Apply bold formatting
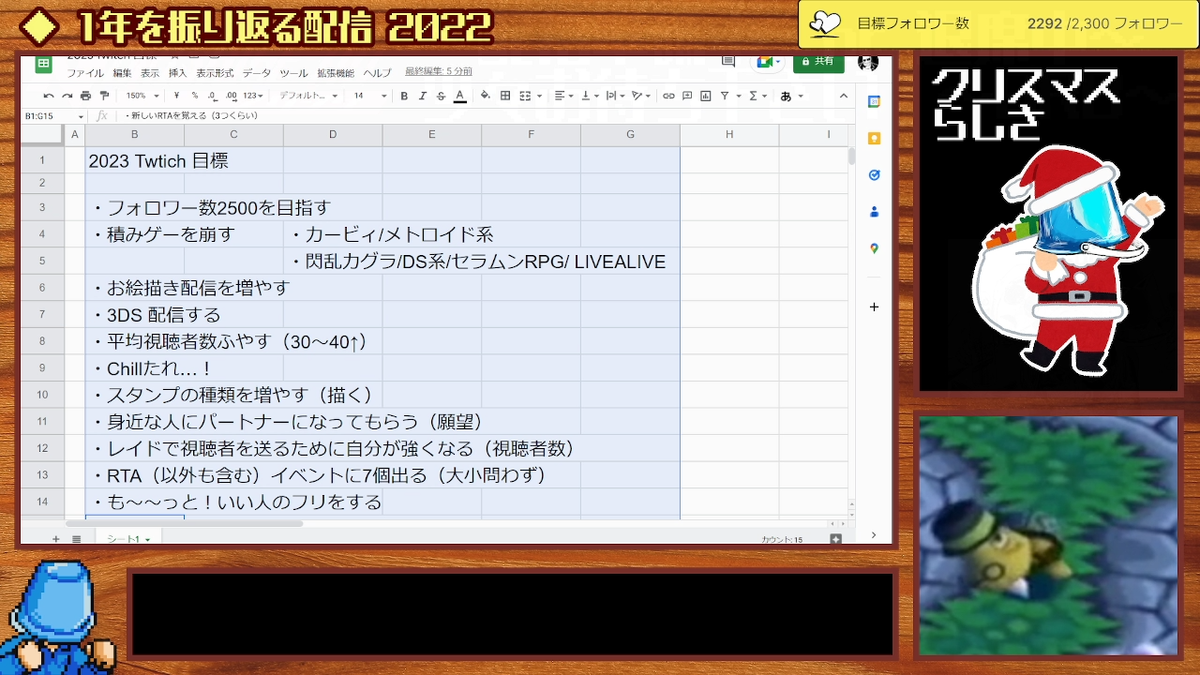 (405, 96)
